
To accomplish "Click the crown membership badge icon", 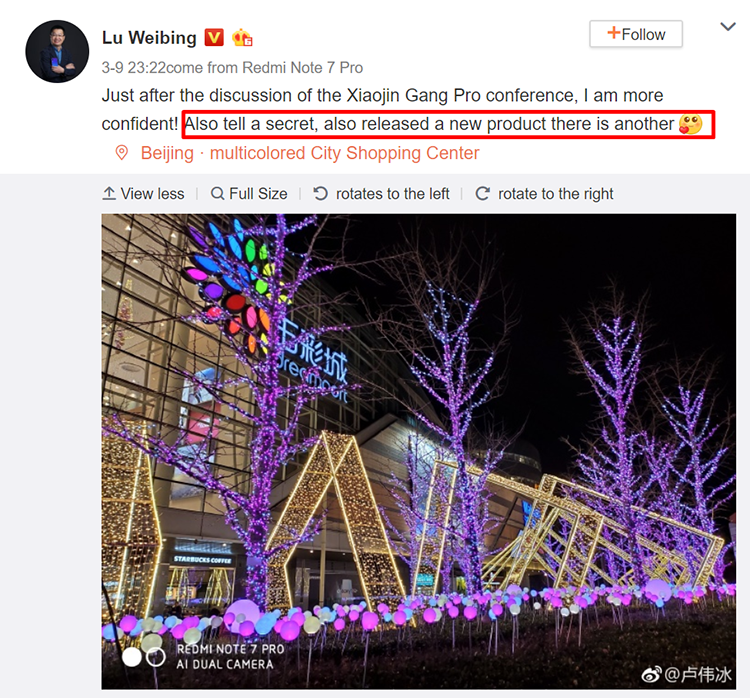I will click(x=242, y=37).
